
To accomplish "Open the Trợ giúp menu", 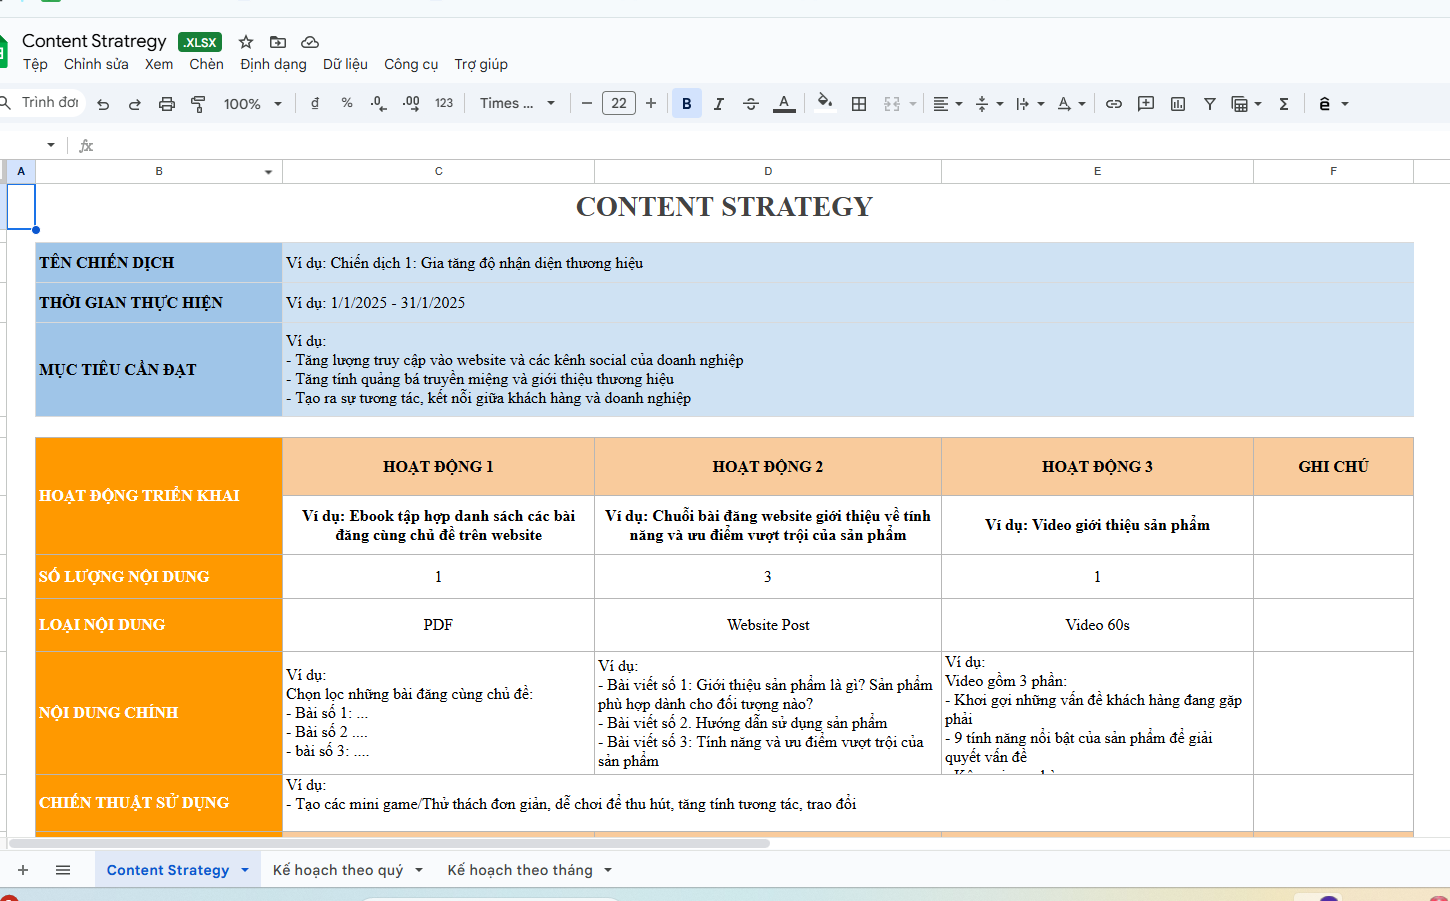I will pos(481,64).
